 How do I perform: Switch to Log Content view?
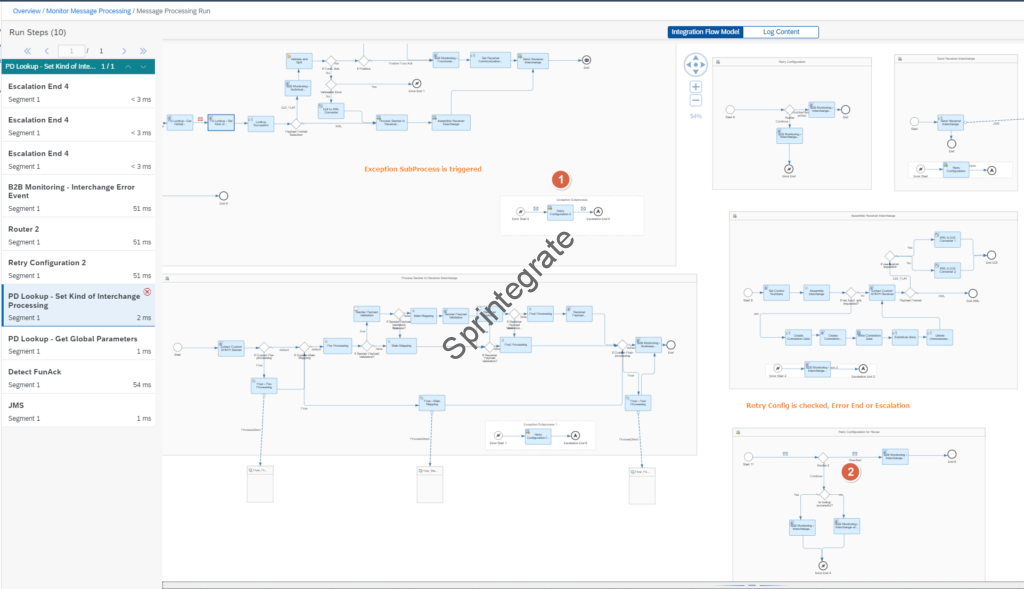click(780, 32)
